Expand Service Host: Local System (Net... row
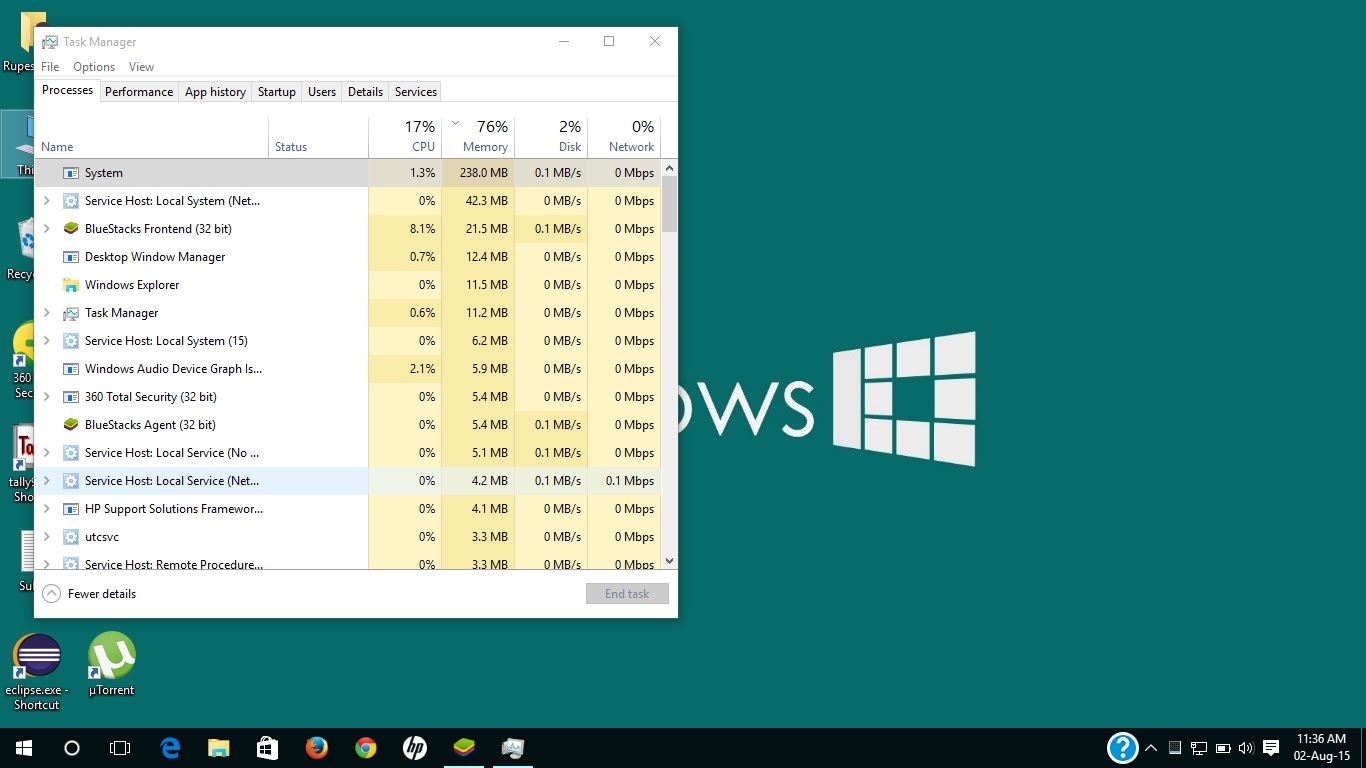The height and width of the screenshot is (768, 1366). 46,201
